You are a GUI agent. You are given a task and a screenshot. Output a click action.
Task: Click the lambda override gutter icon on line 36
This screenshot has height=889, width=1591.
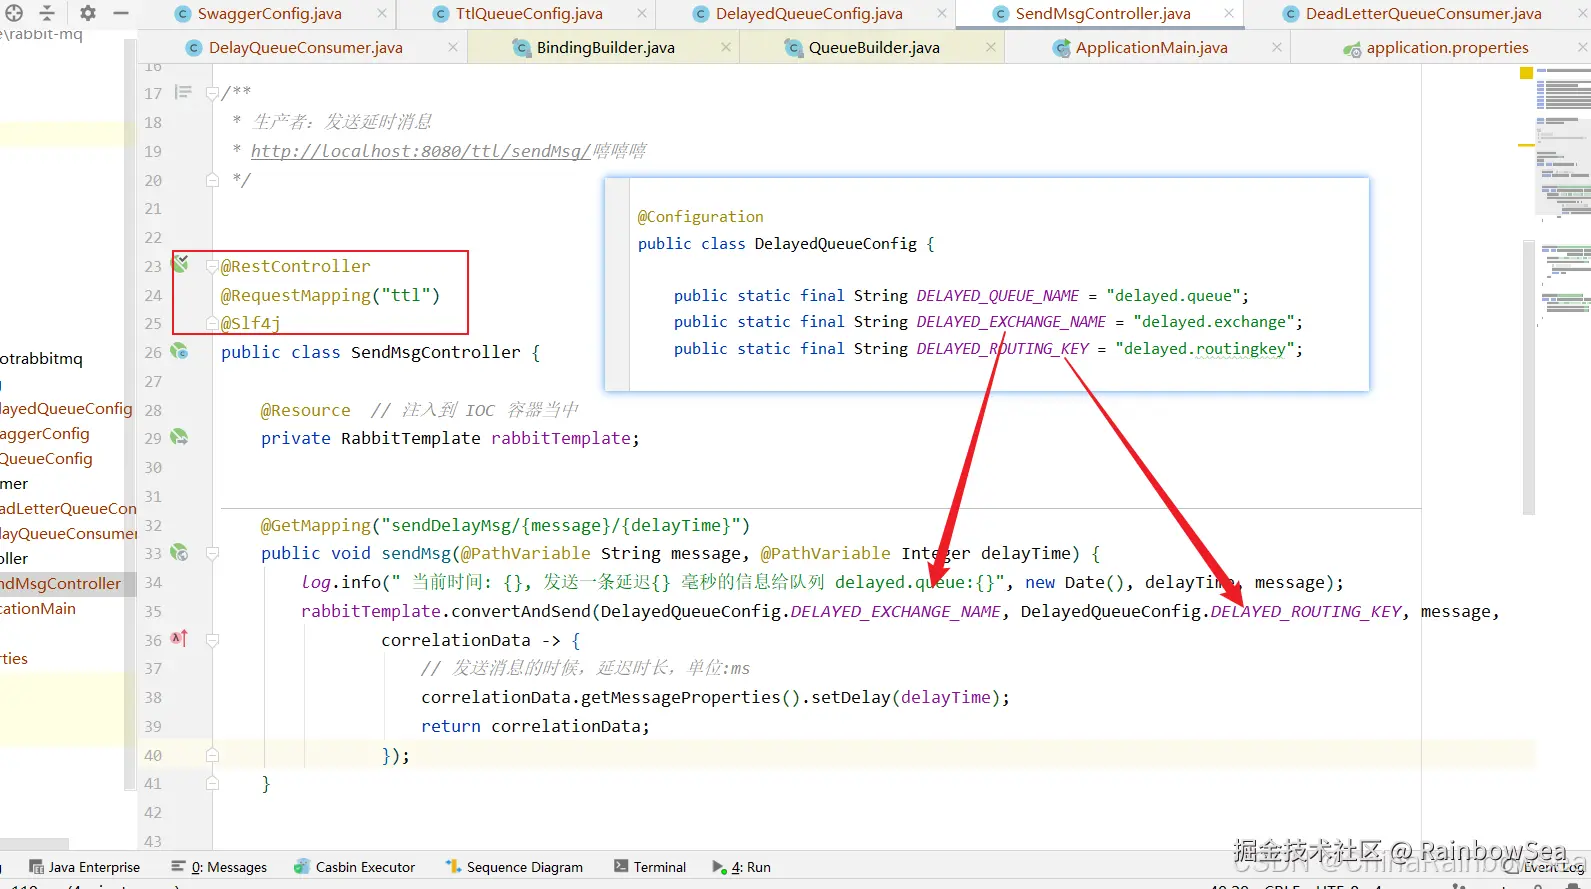click(179, 638)
